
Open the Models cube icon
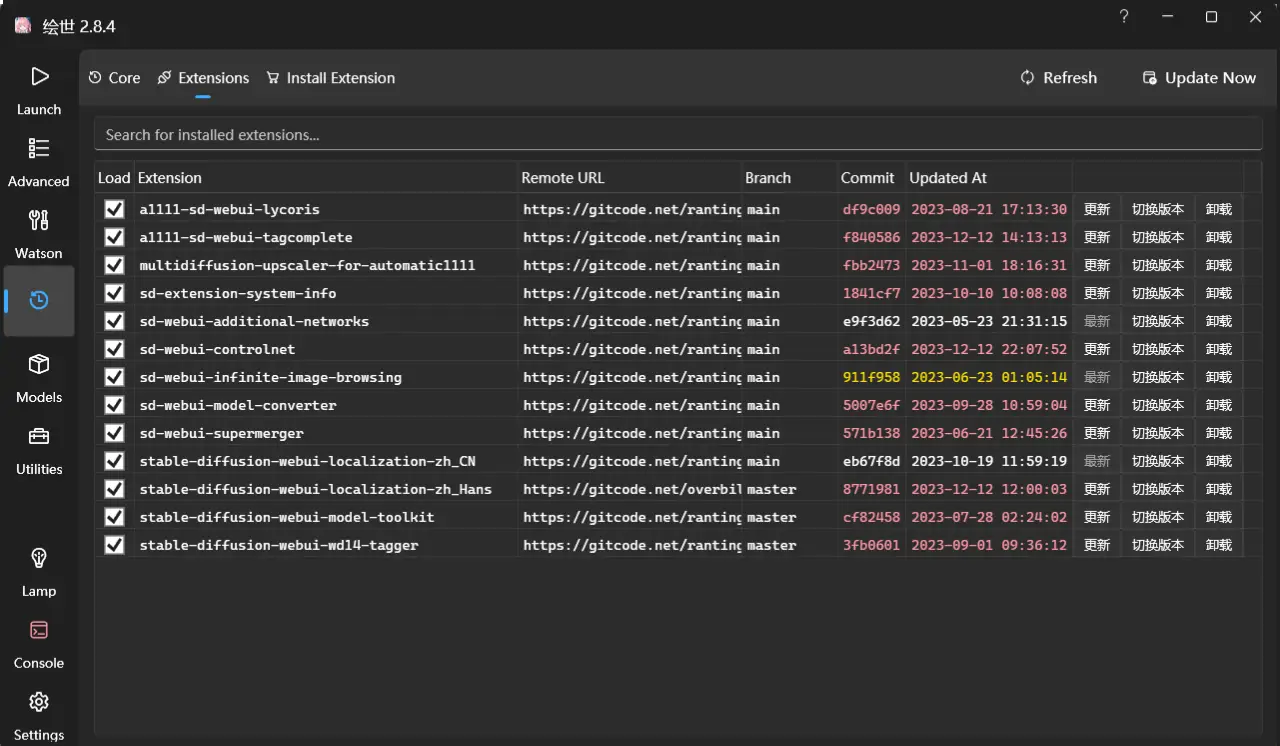(39, 364)
